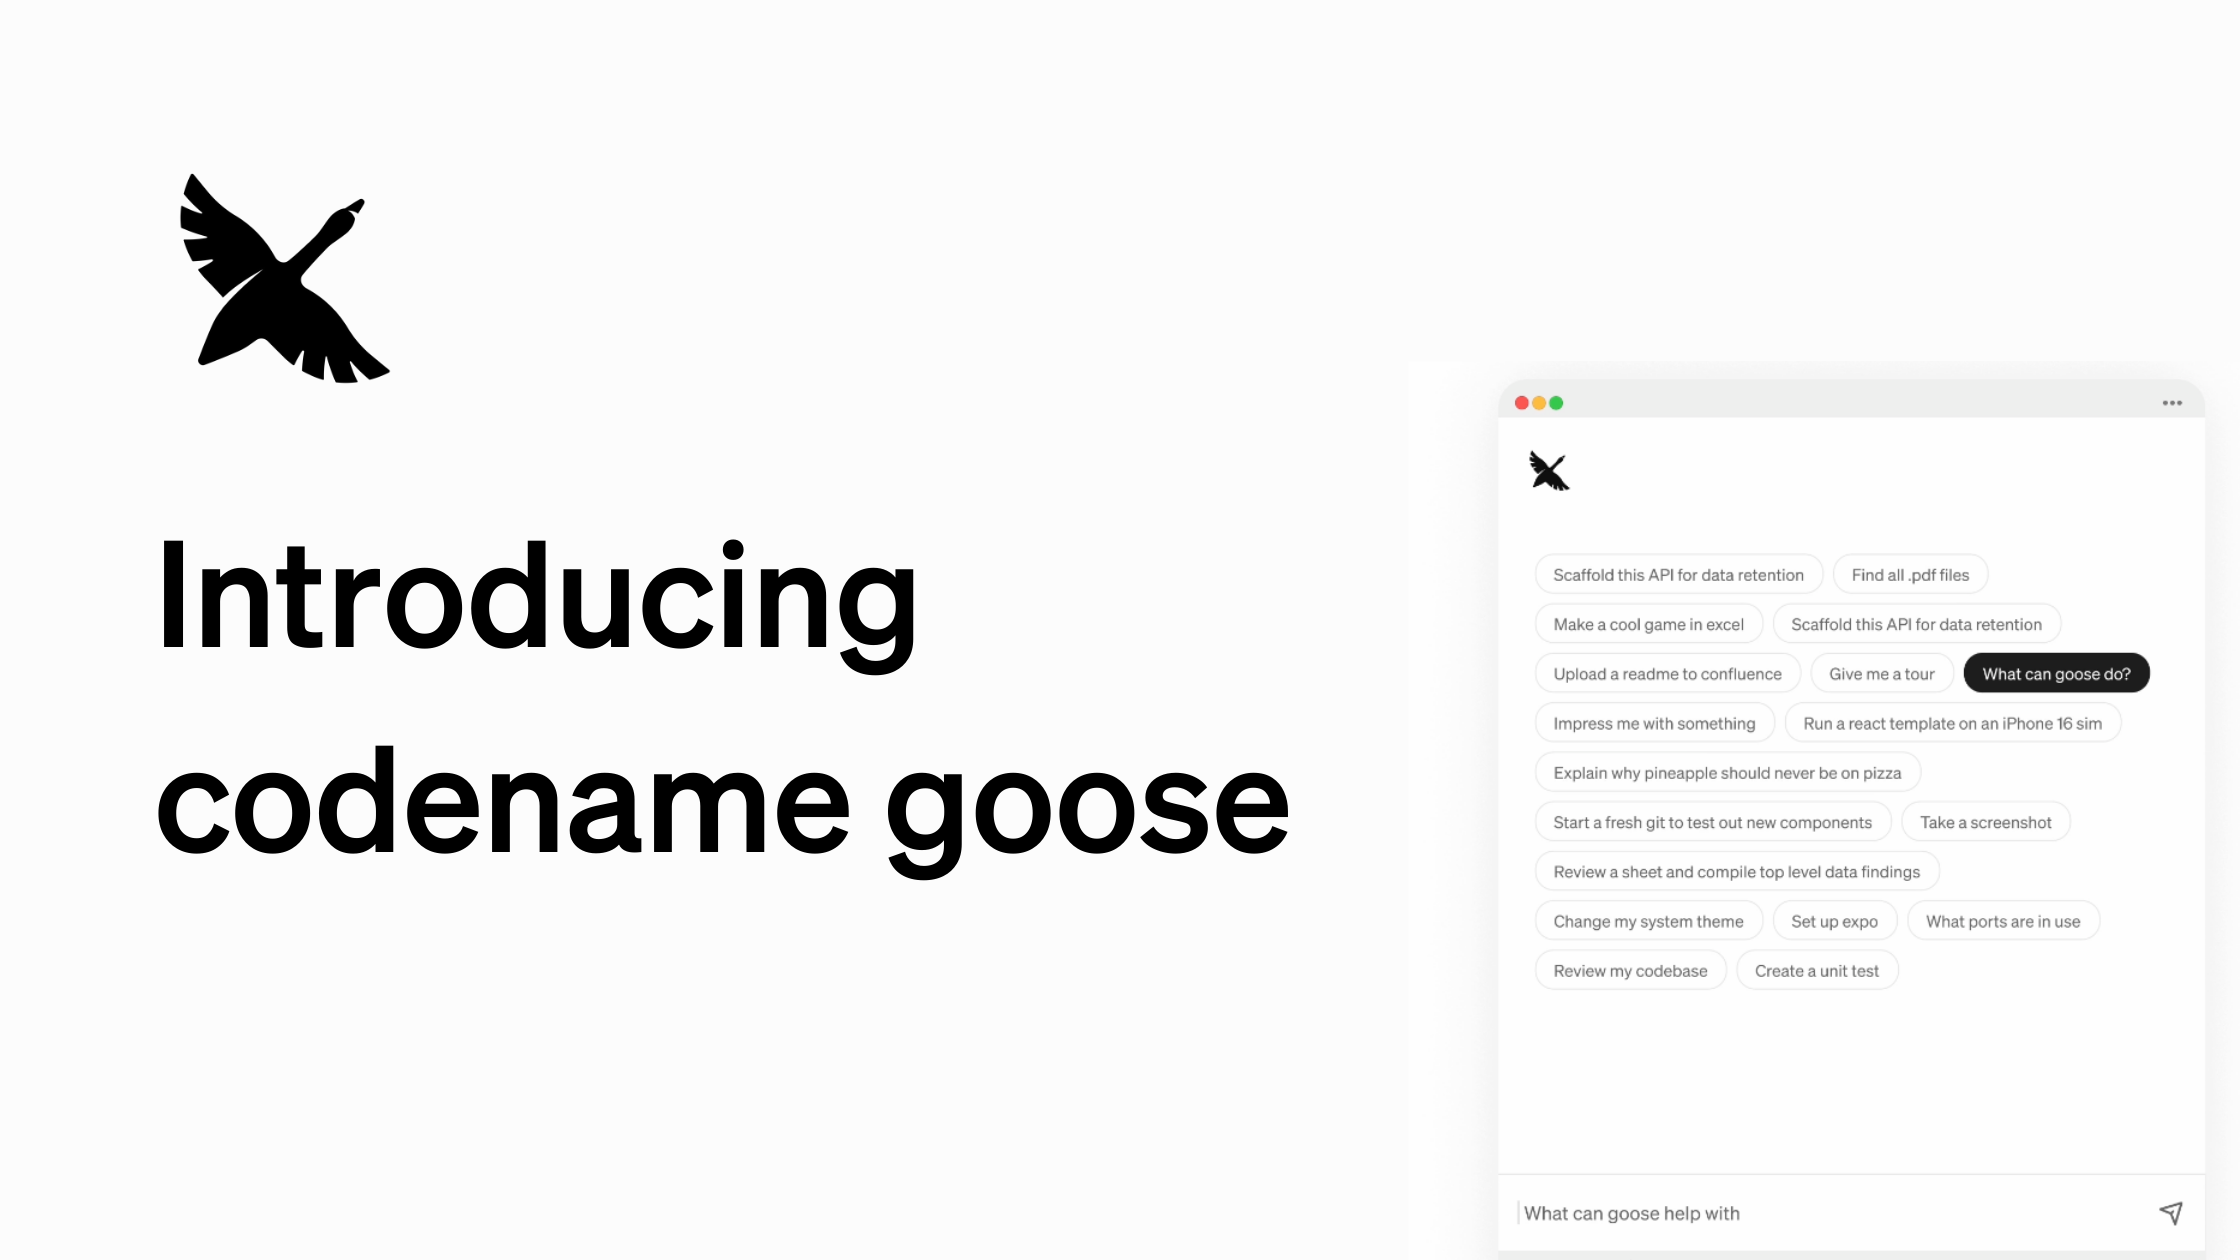Click 'Make a cool game in excel' chip
The height and width of the screenshot is (1260, 2240).
1648,623
